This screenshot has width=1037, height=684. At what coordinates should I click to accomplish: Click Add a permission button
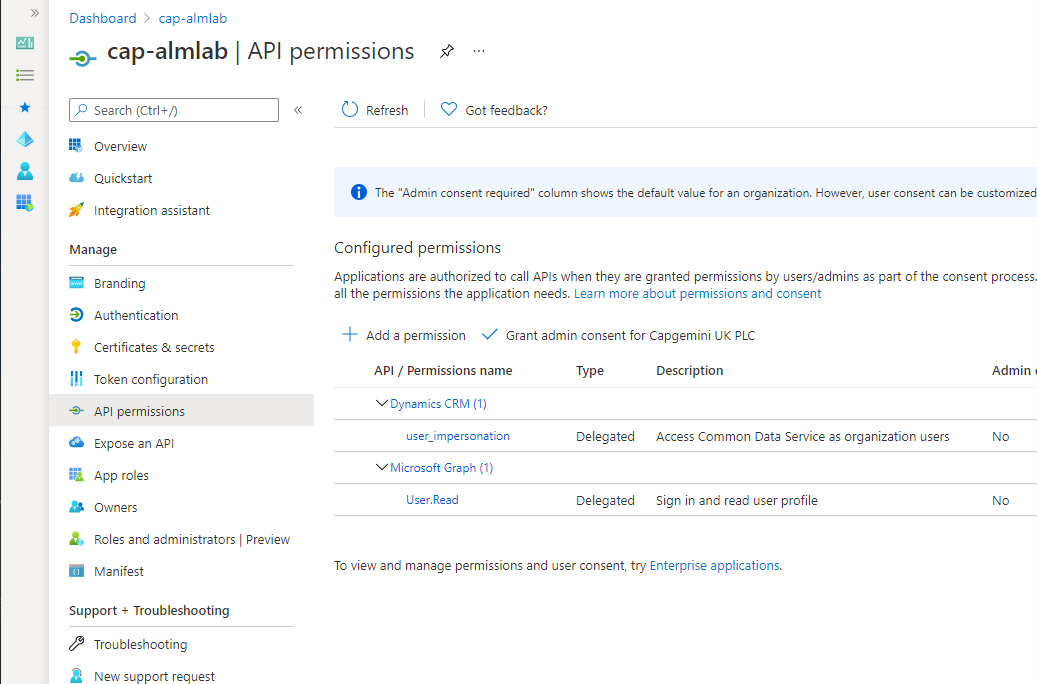[403, 335]
